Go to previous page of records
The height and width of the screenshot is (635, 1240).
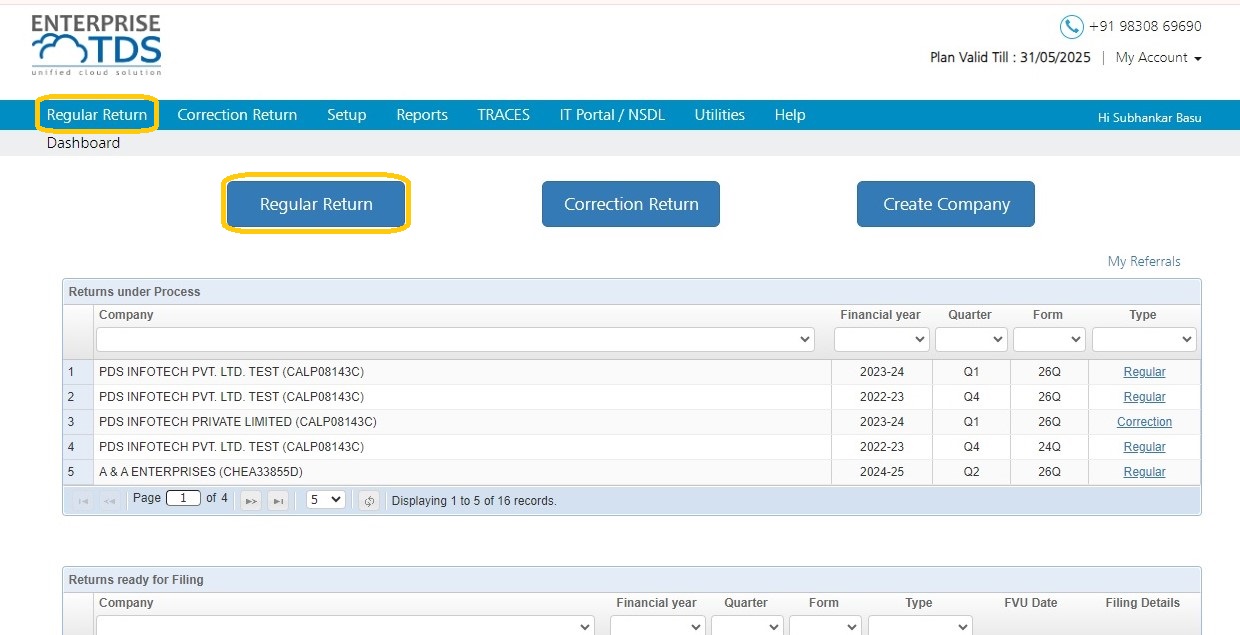coord(109,500)
